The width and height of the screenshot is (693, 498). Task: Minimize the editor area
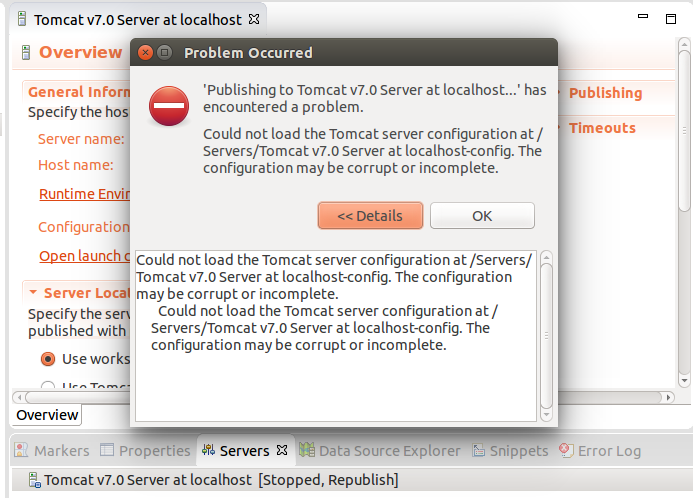click(643, 16)
